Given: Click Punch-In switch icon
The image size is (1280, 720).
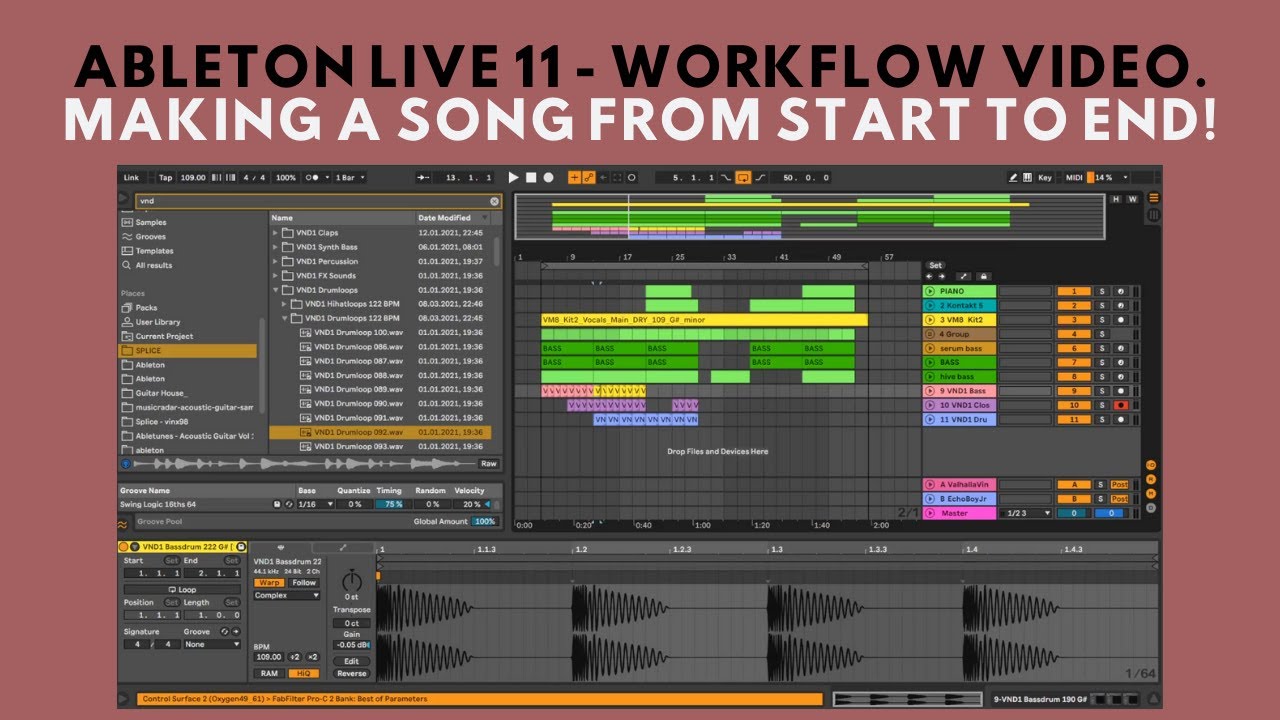Looking at the screenshot, I should [x=726, y=177].
